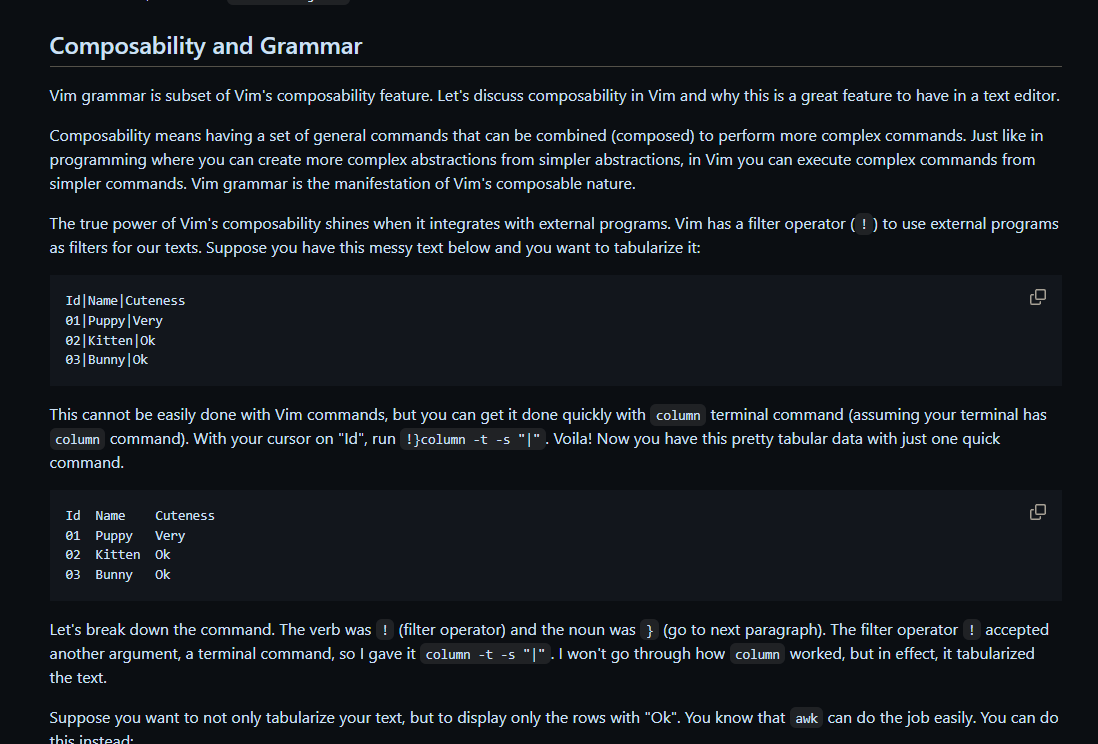1098x744 pixels.
Task: Click the "Id  Name  Cuteness" tabular header line
Action: (x=140, y=516)
